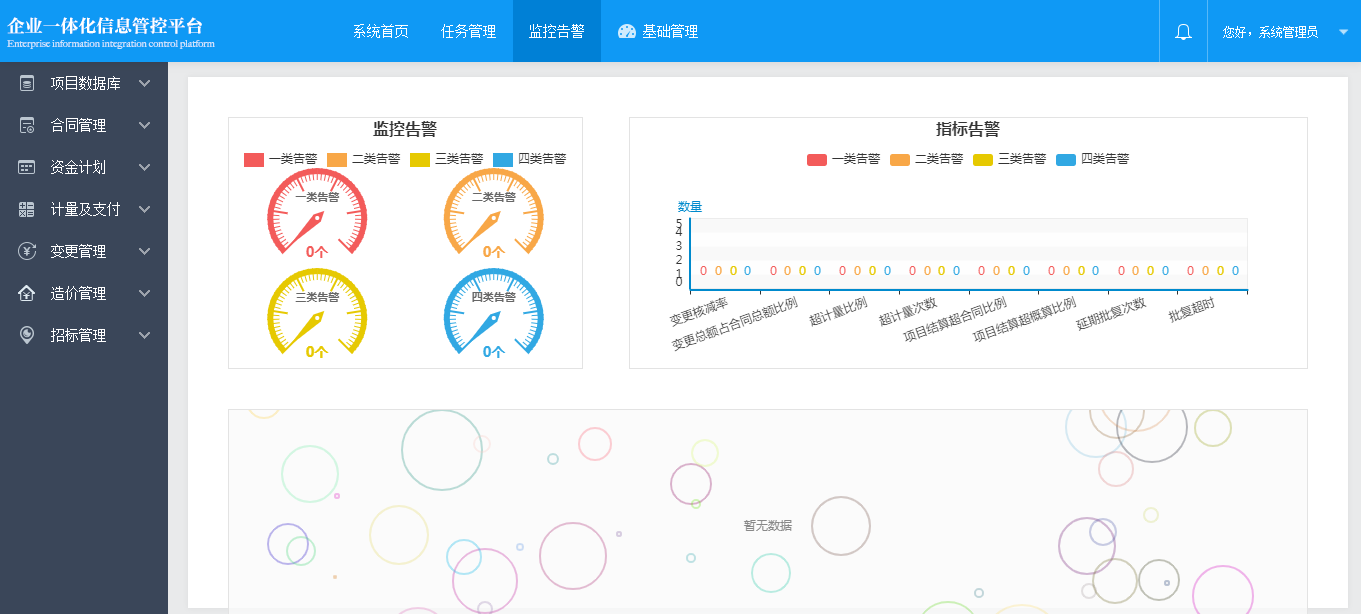Click the orange 0个 gauge value
The width and height of the screenshot is (1361, 614).
coord(494,252)
